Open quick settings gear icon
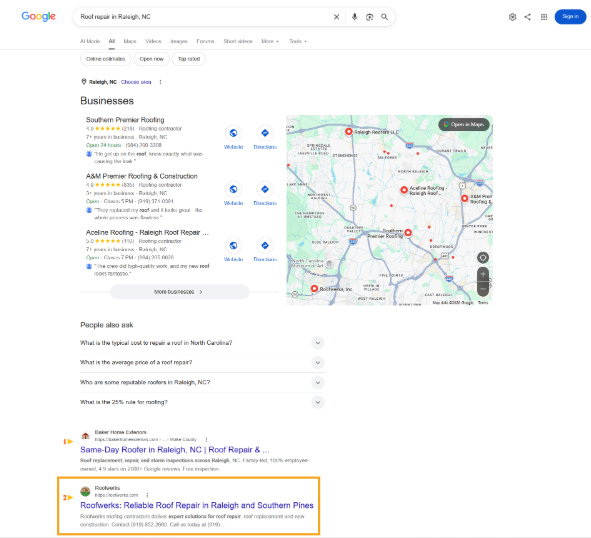This screenshot has width=591, height=538. (512, 17)
